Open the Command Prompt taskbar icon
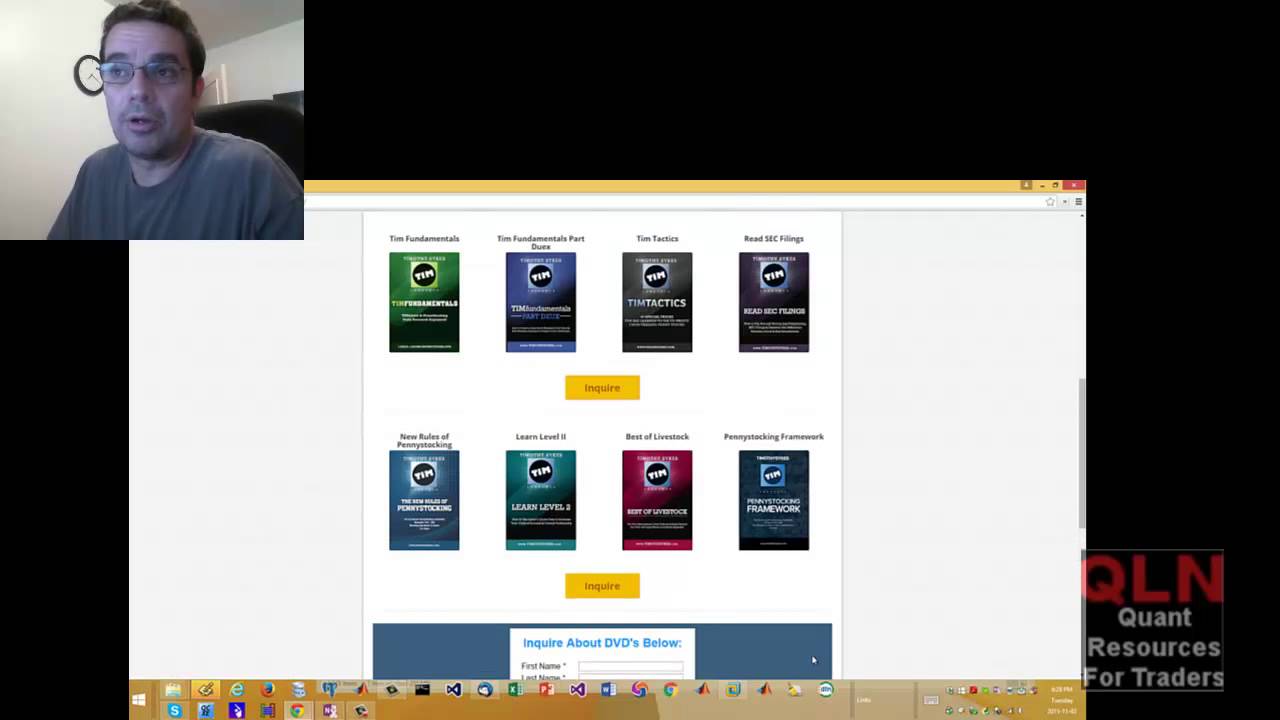 pyautogui.click(x=422, y=690)
